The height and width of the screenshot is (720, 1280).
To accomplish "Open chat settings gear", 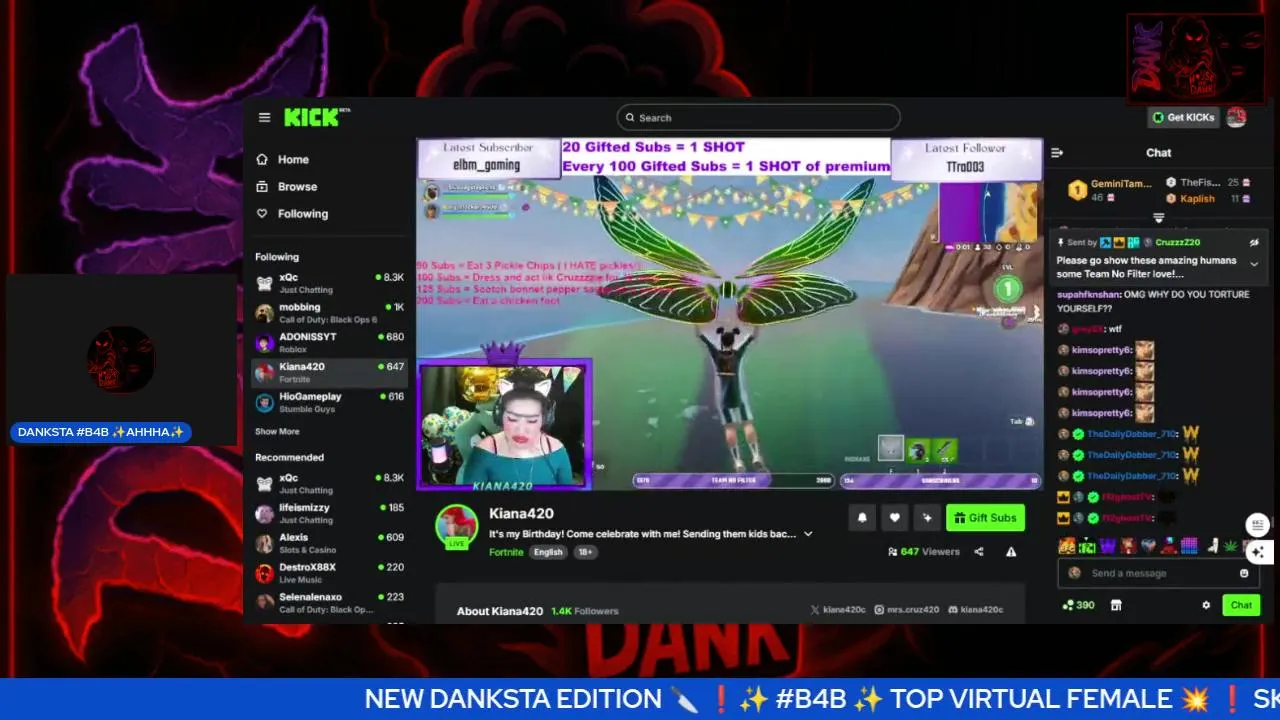I will pyautogui.click(x=1206, y=605).
